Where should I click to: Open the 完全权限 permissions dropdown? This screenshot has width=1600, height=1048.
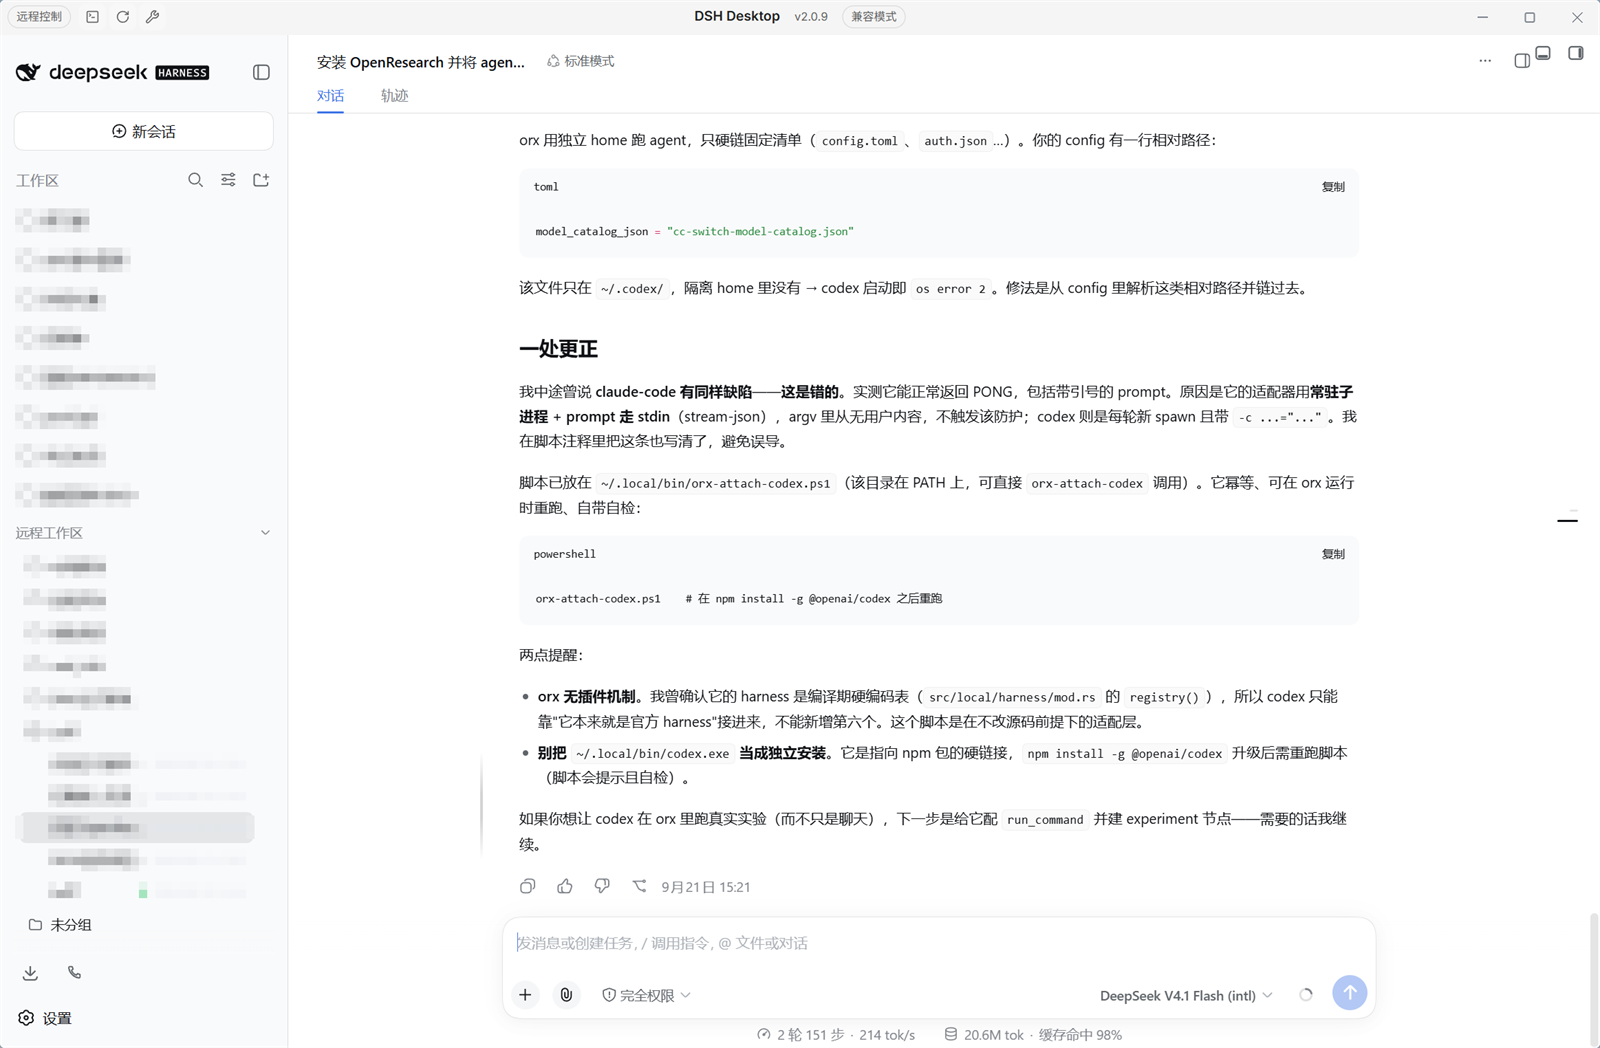click(646, 996)
